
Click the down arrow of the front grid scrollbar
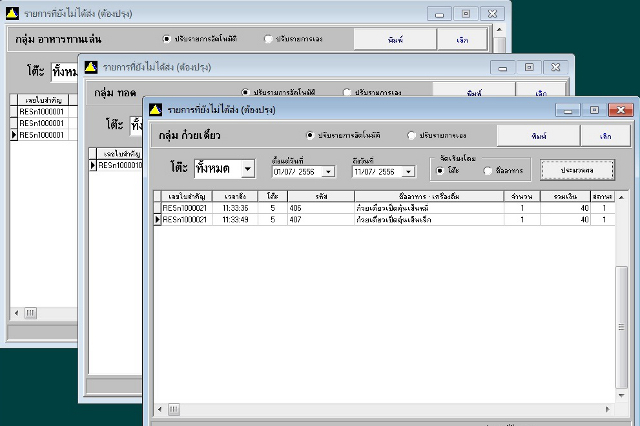621,395
